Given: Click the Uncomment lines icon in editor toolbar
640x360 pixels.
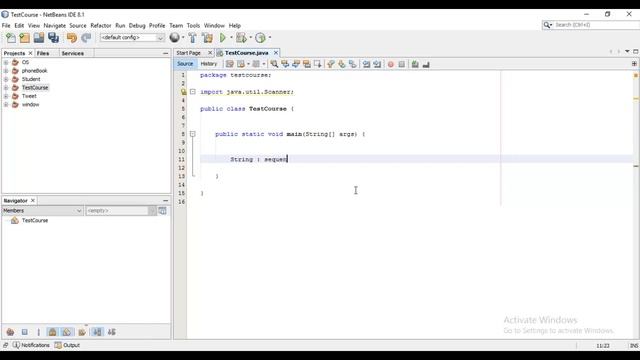Looking at the screenshot, I should click(426, 64).
